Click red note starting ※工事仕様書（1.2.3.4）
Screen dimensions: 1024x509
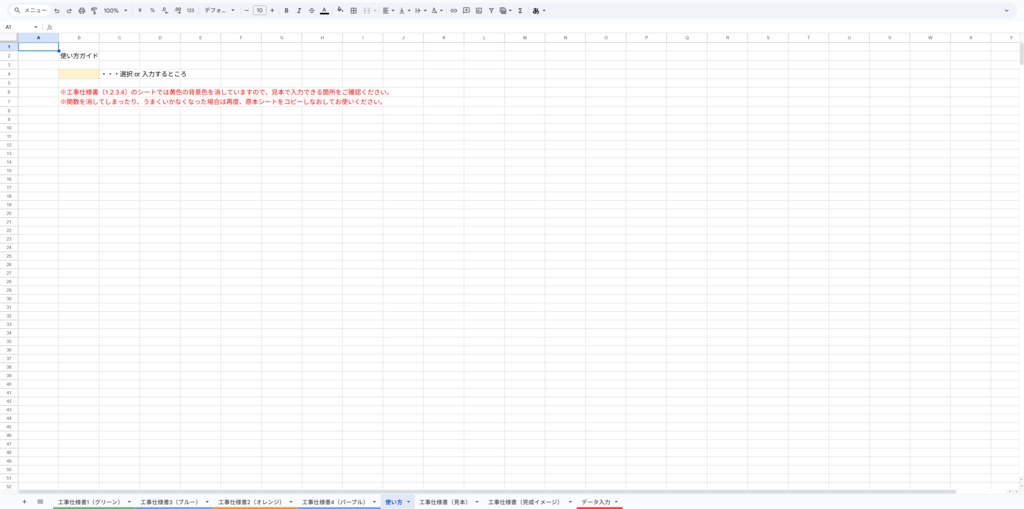[x=225, y=92]
